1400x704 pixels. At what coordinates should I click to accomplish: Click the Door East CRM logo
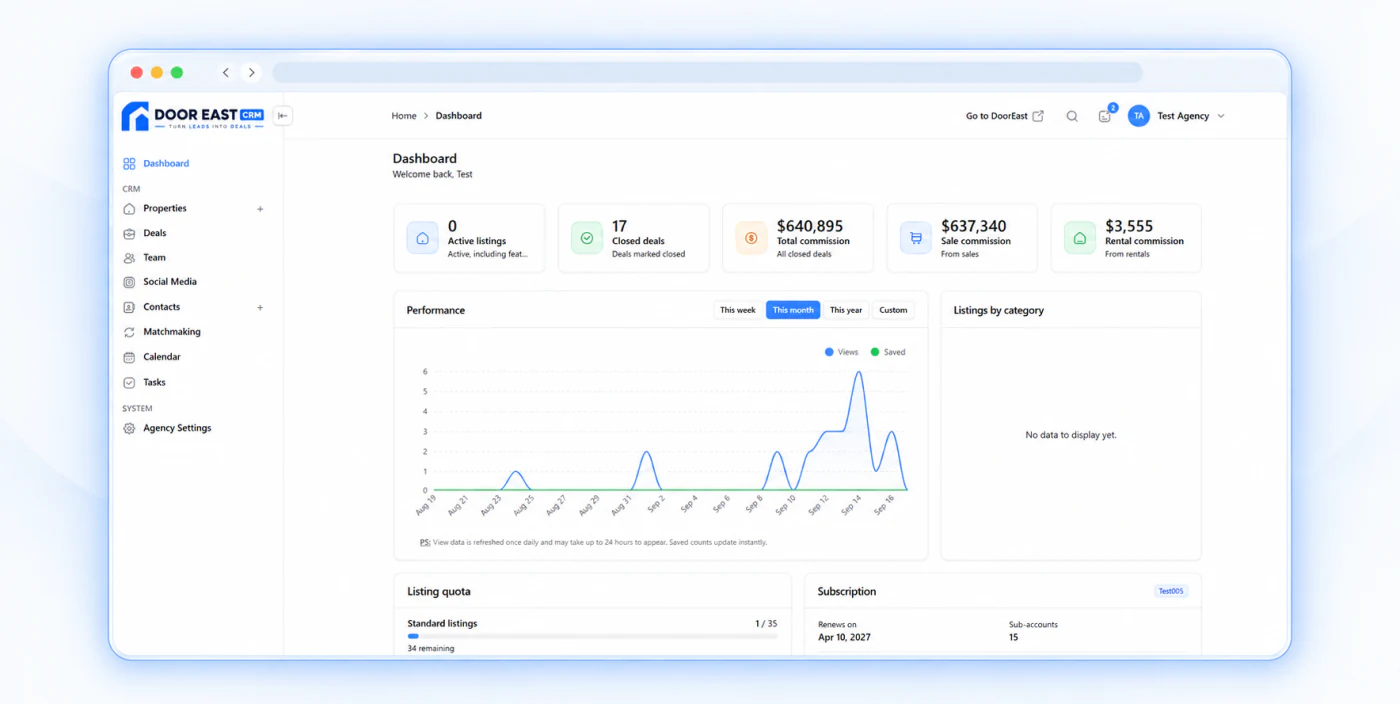tap(193, 116)
